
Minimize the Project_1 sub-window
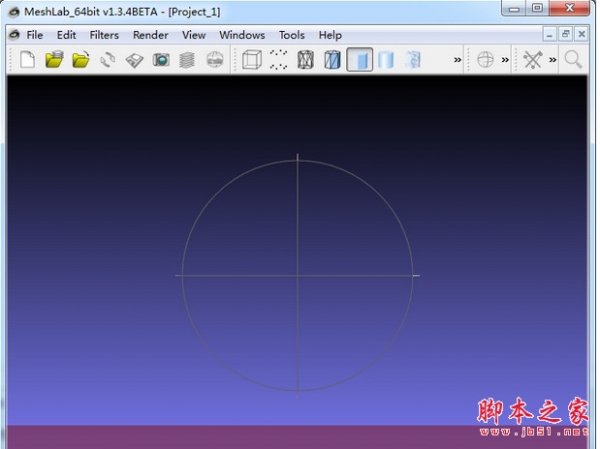coord(549,35)
